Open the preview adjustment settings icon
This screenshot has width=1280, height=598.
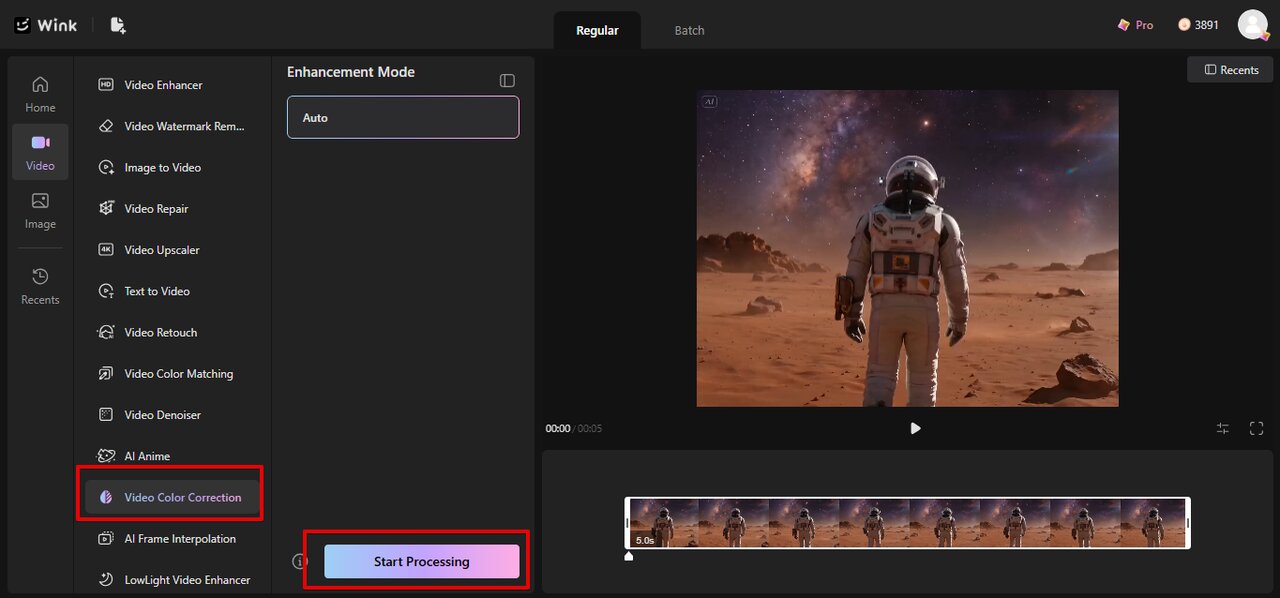[1222, 428]
